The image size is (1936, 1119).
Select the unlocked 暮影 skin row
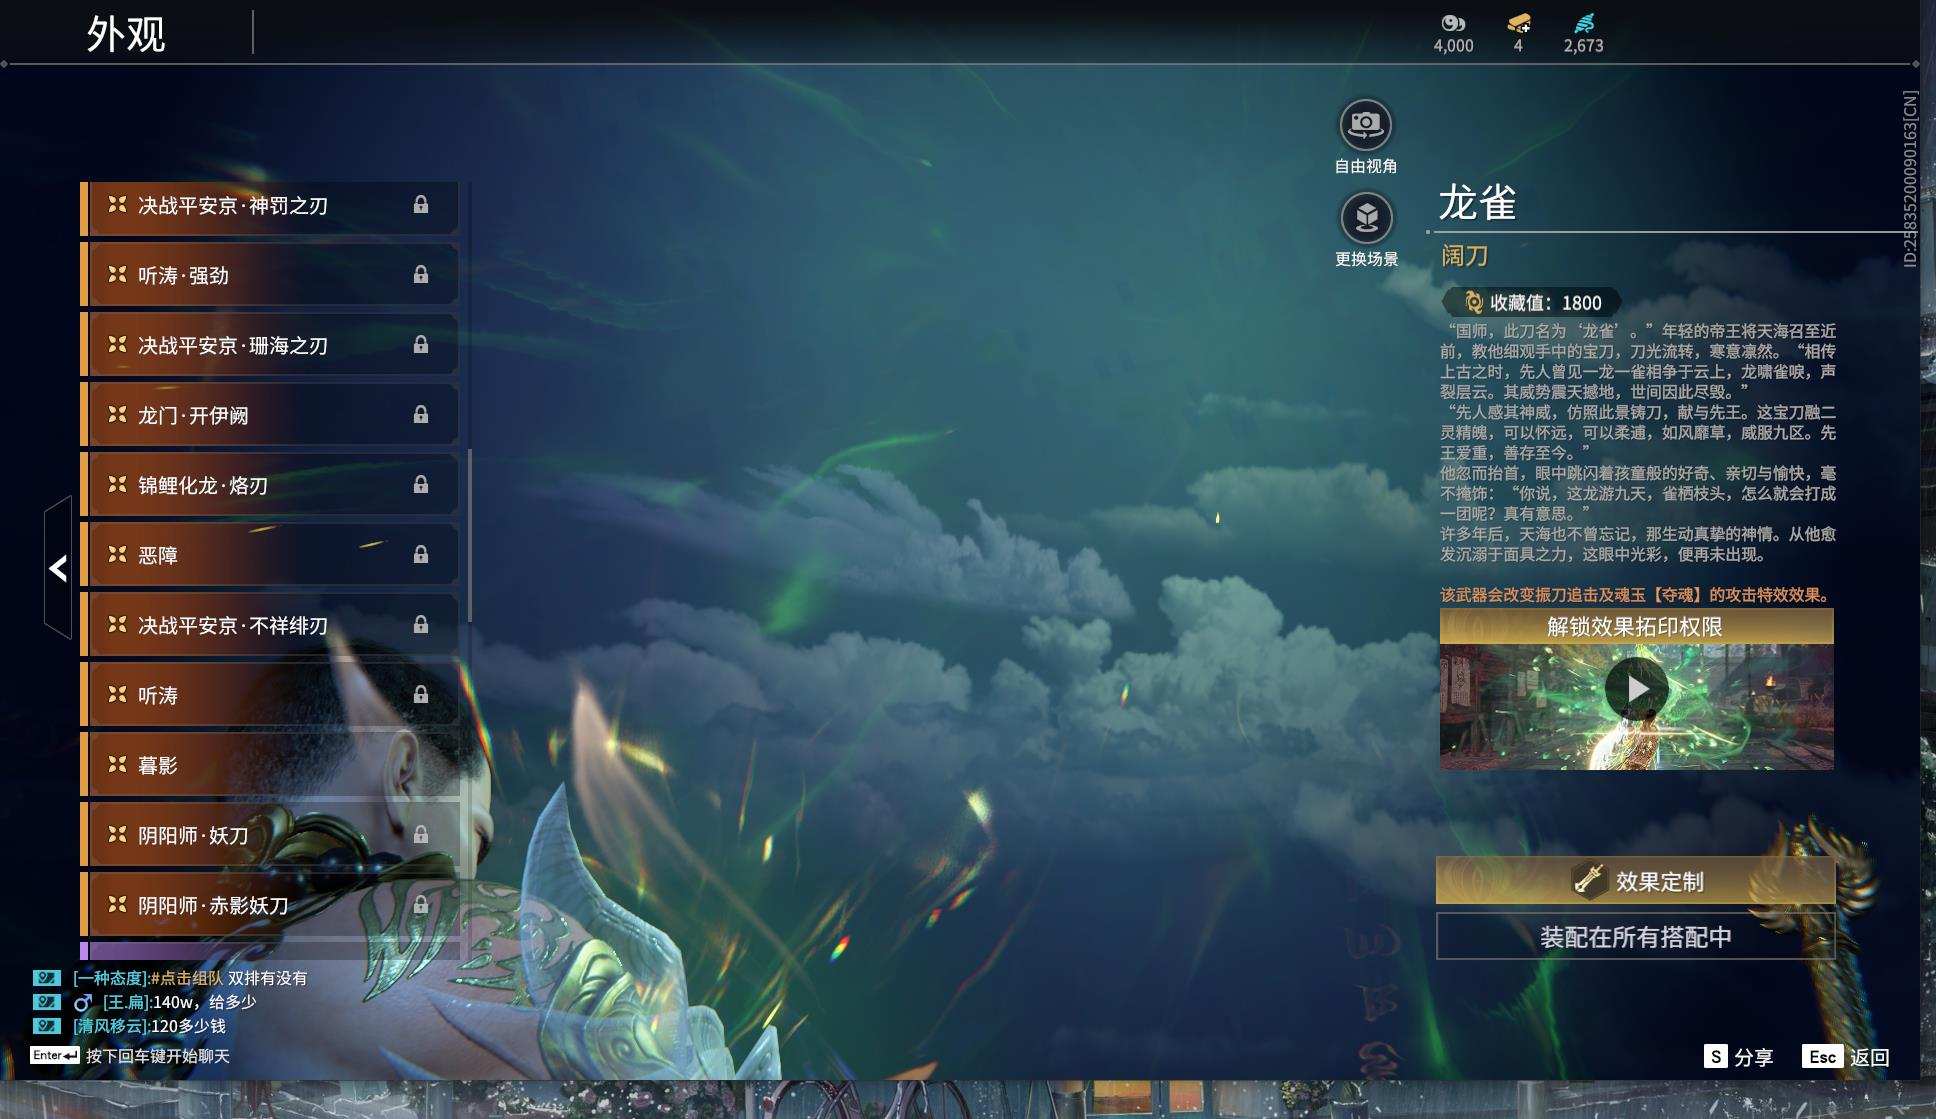(270, 765)
